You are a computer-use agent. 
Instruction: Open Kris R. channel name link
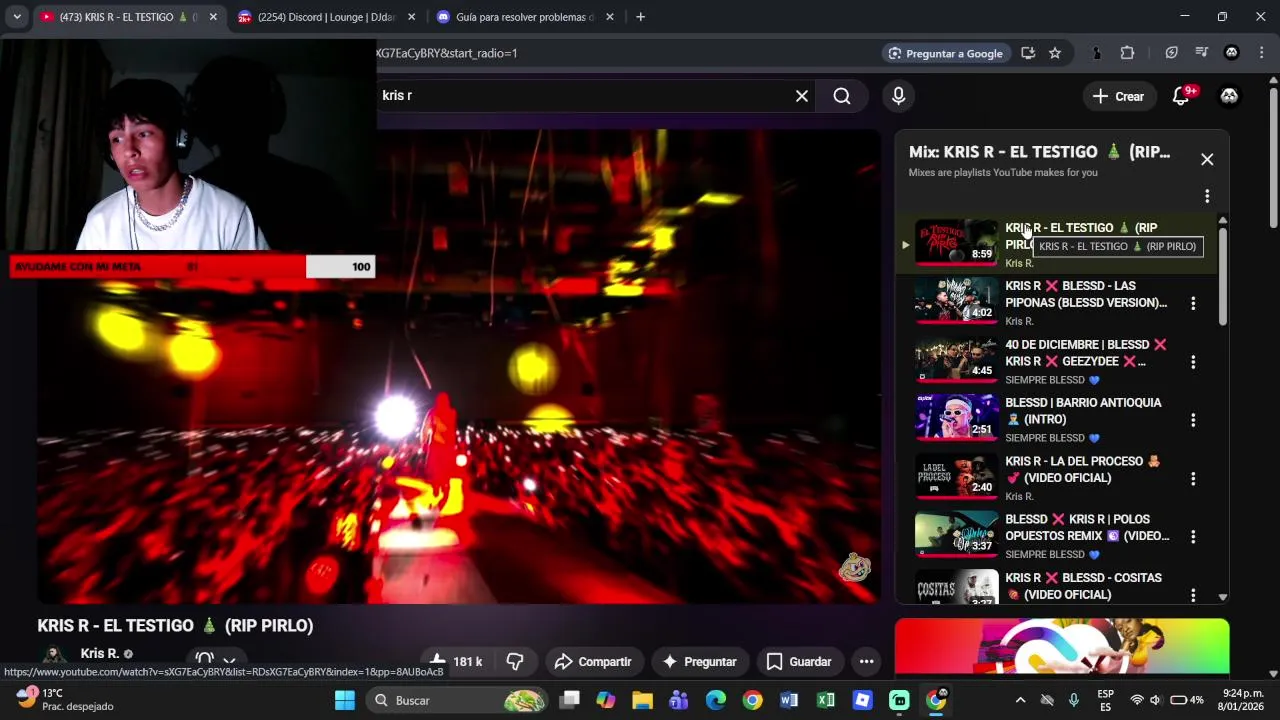[100, 653]
